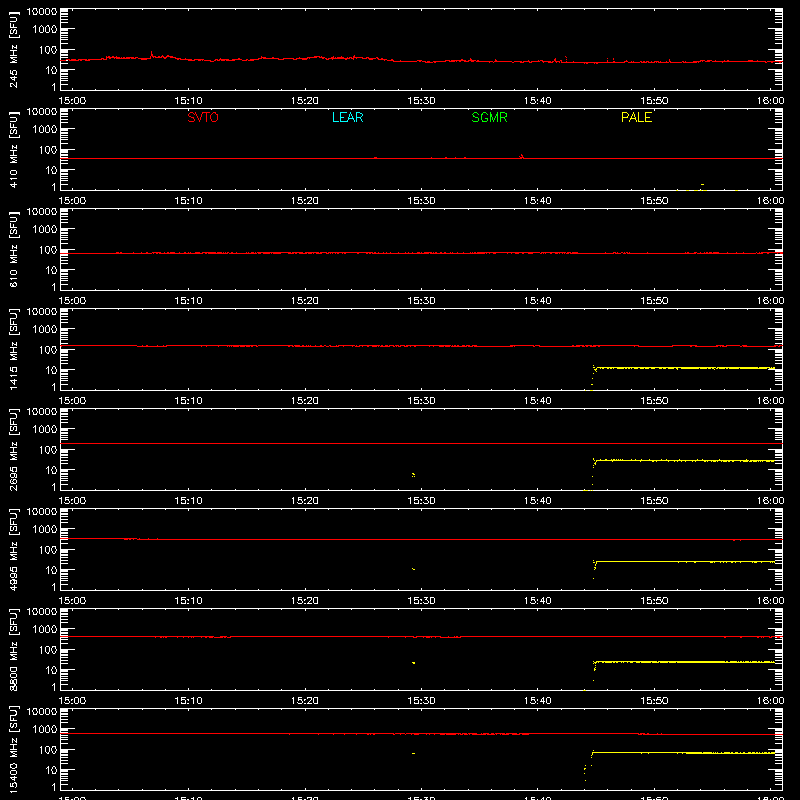Click 15:20 tick label under 4995 MHz plot
Viewport: 800px width, 800px height.
[x=305, y=601]
